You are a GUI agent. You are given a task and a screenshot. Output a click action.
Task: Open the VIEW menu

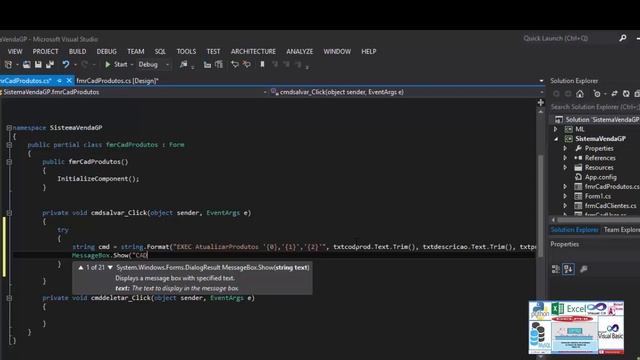(15, 51)
